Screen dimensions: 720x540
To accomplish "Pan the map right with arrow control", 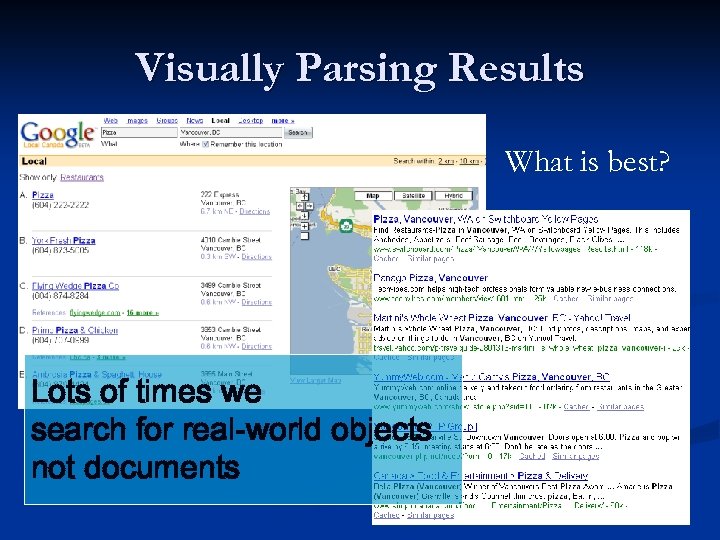I will 309,206.
